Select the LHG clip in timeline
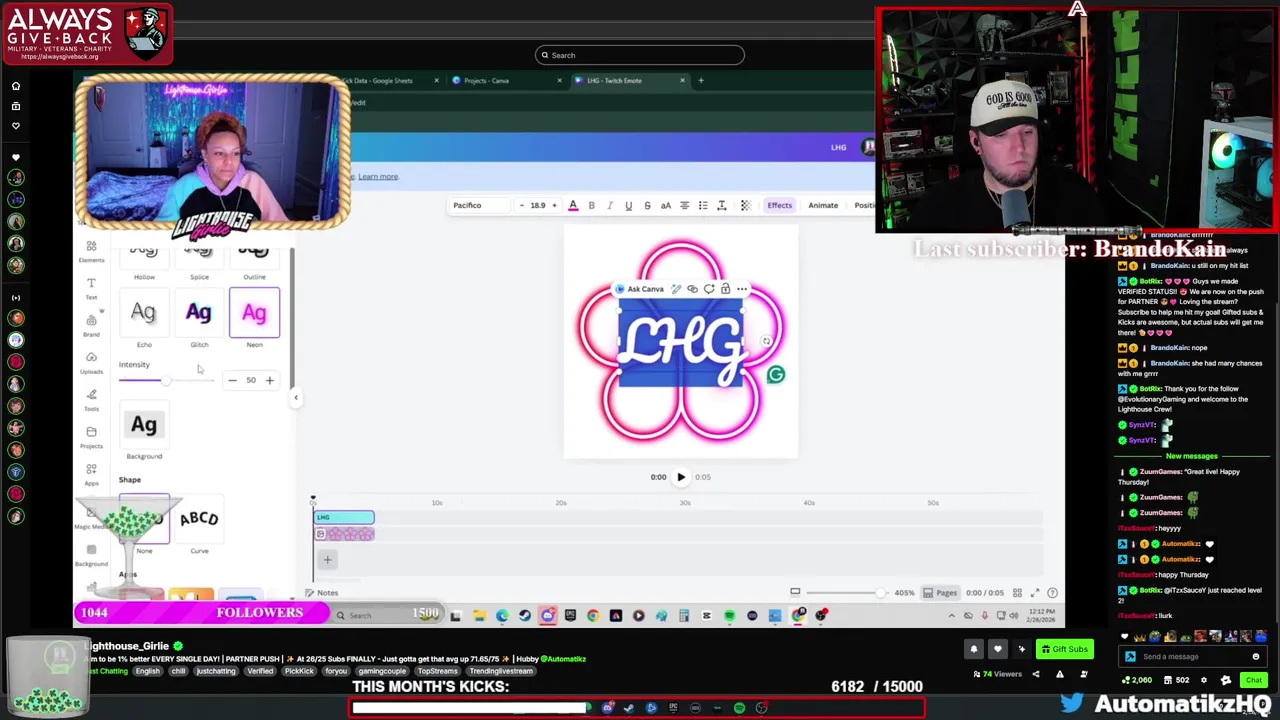The image size is (1280, 720). pos(344,517)
